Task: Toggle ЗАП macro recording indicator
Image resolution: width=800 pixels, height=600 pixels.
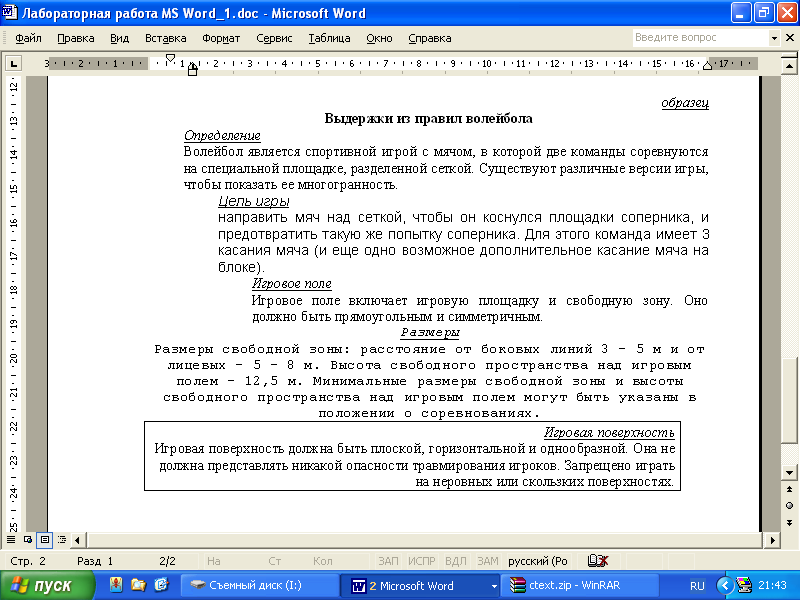Action: [388, 561]
